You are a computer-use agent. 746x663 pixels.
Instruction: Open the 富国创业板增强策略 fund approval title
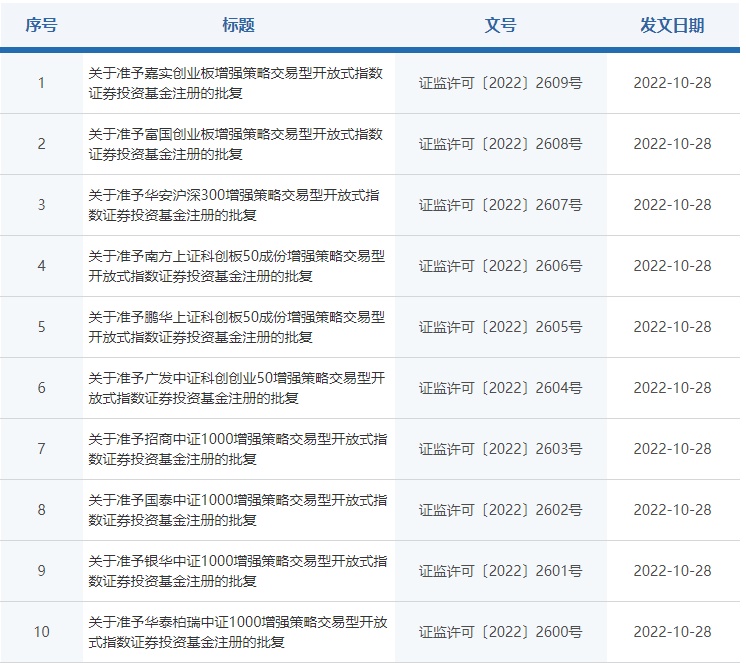pos(236,144)
